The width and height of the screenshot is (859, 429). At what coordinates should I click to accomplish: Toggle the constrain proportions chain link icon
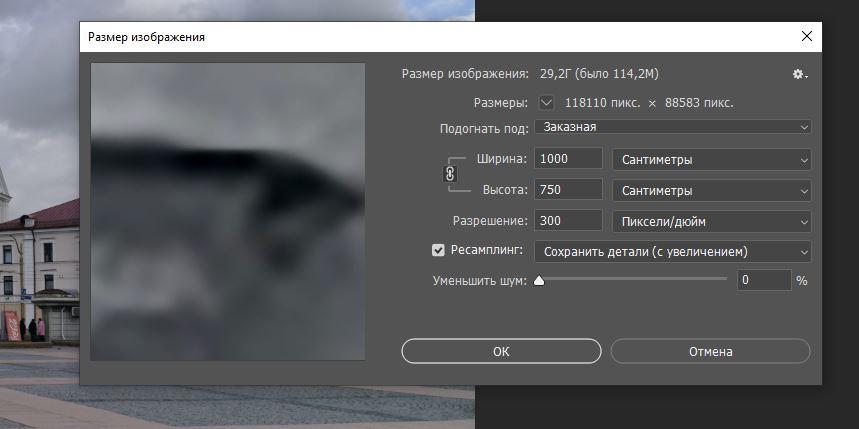(x=450, y=174)
